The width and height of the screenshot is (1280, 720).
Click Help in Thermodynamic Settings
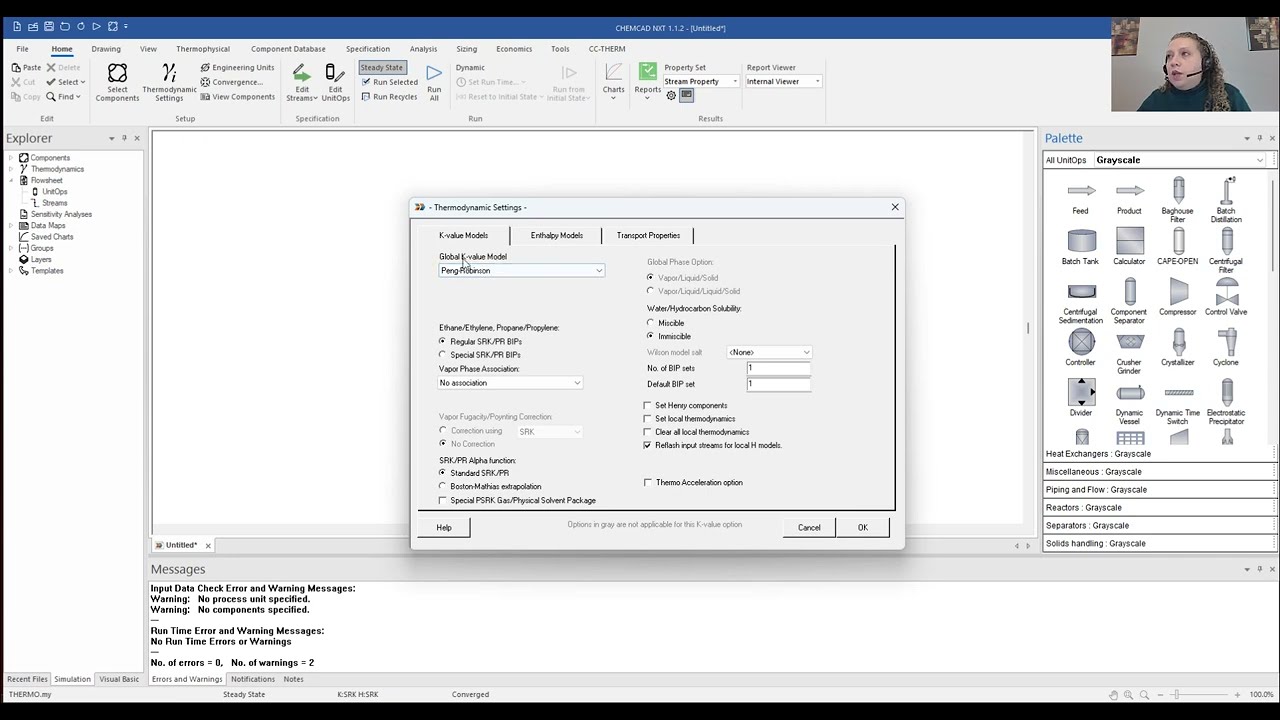point(444,528)
